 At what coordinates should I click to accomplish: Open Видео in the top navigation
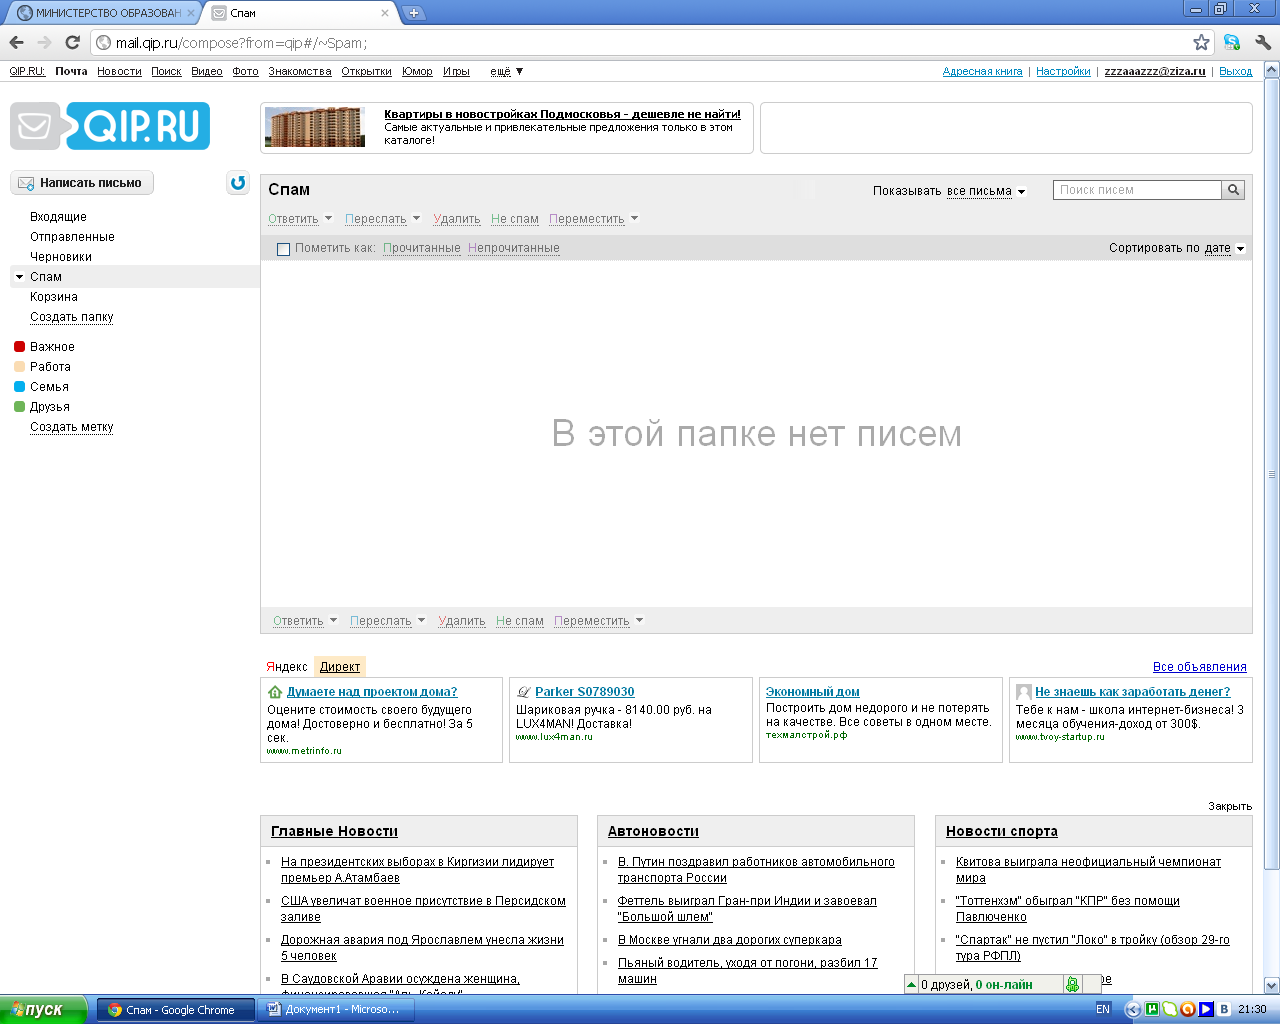point(207,71)
